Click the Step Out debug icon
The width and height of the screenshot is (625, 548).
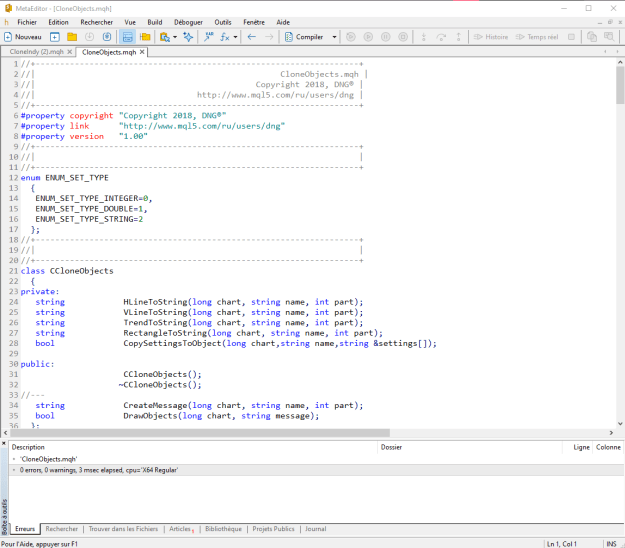point(458,37)
